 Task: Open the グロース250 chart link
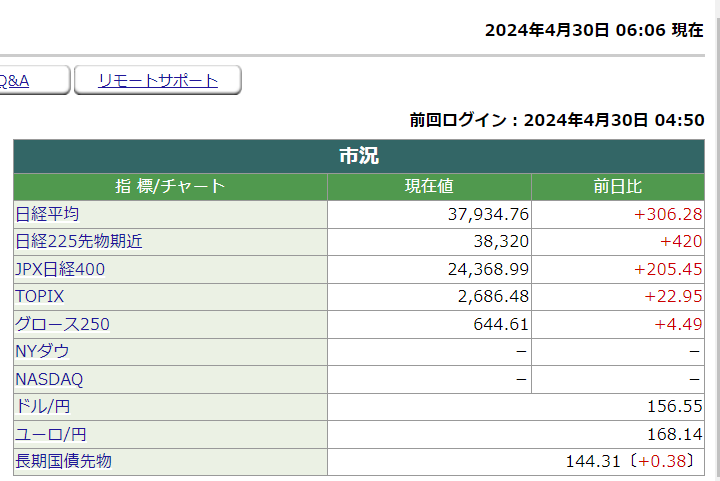[x=62, y=324]
